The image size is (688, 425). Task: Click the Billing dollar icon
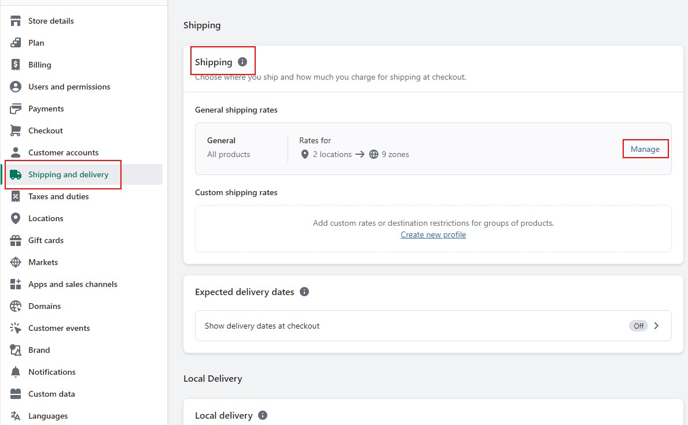click(x=15, y=64)
